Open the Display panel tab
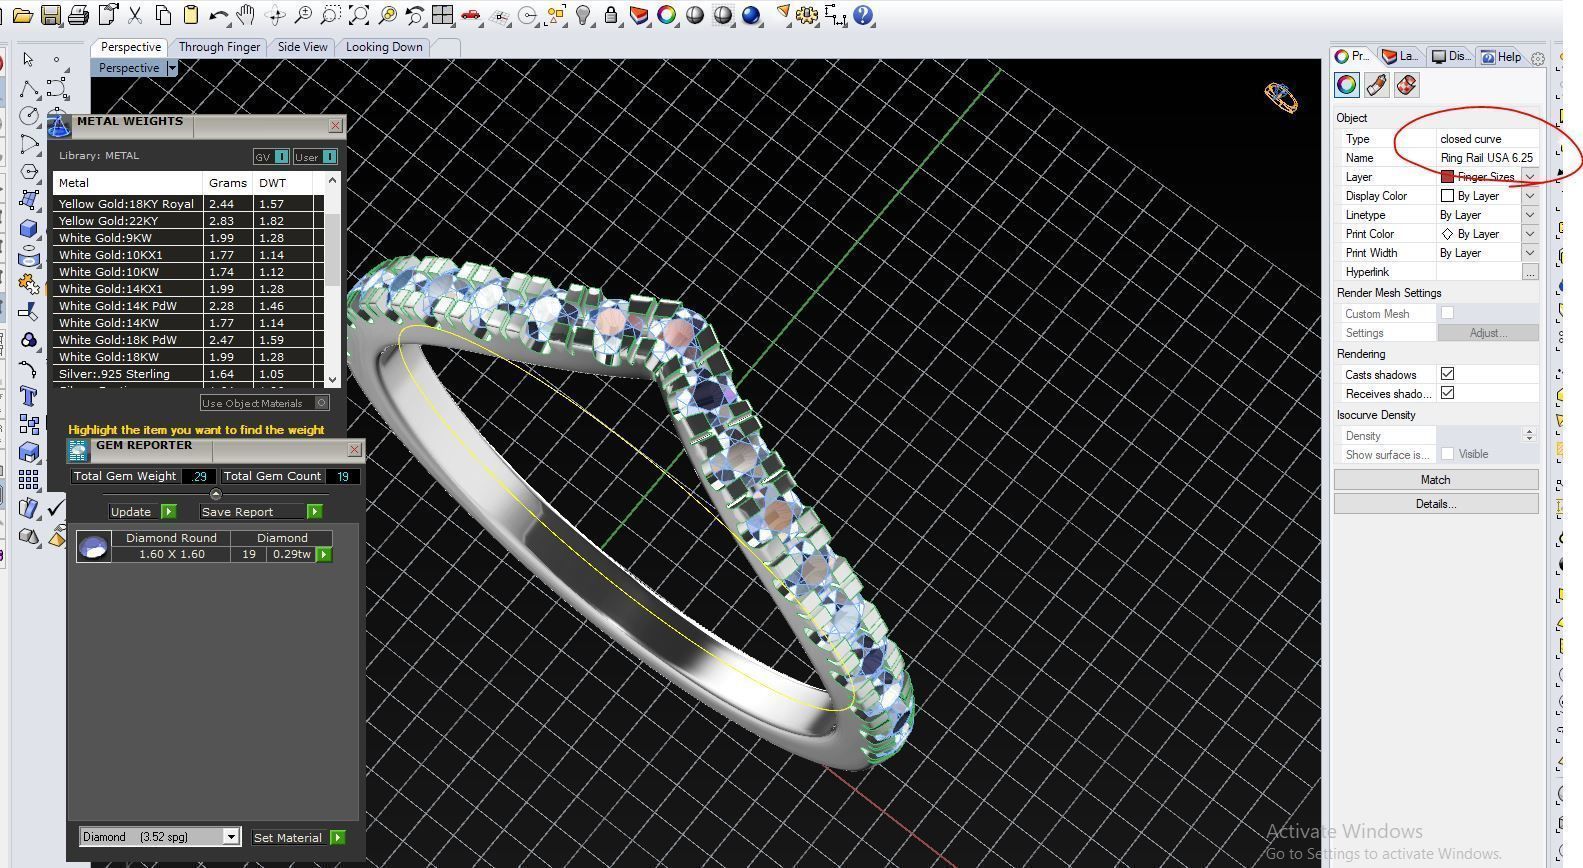 click(1450, 57)
